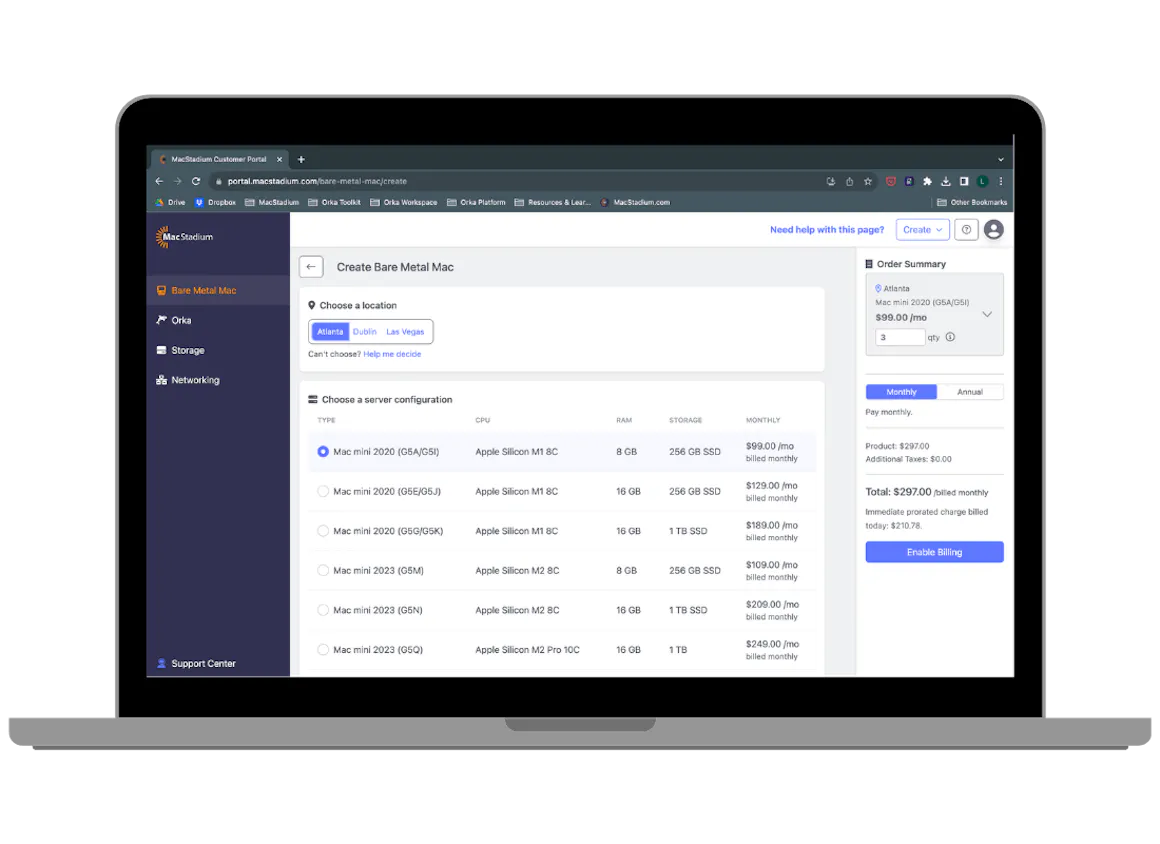Open the help question mark icon
Viewport: 1160px width, 844px height.
click(966, 230)
